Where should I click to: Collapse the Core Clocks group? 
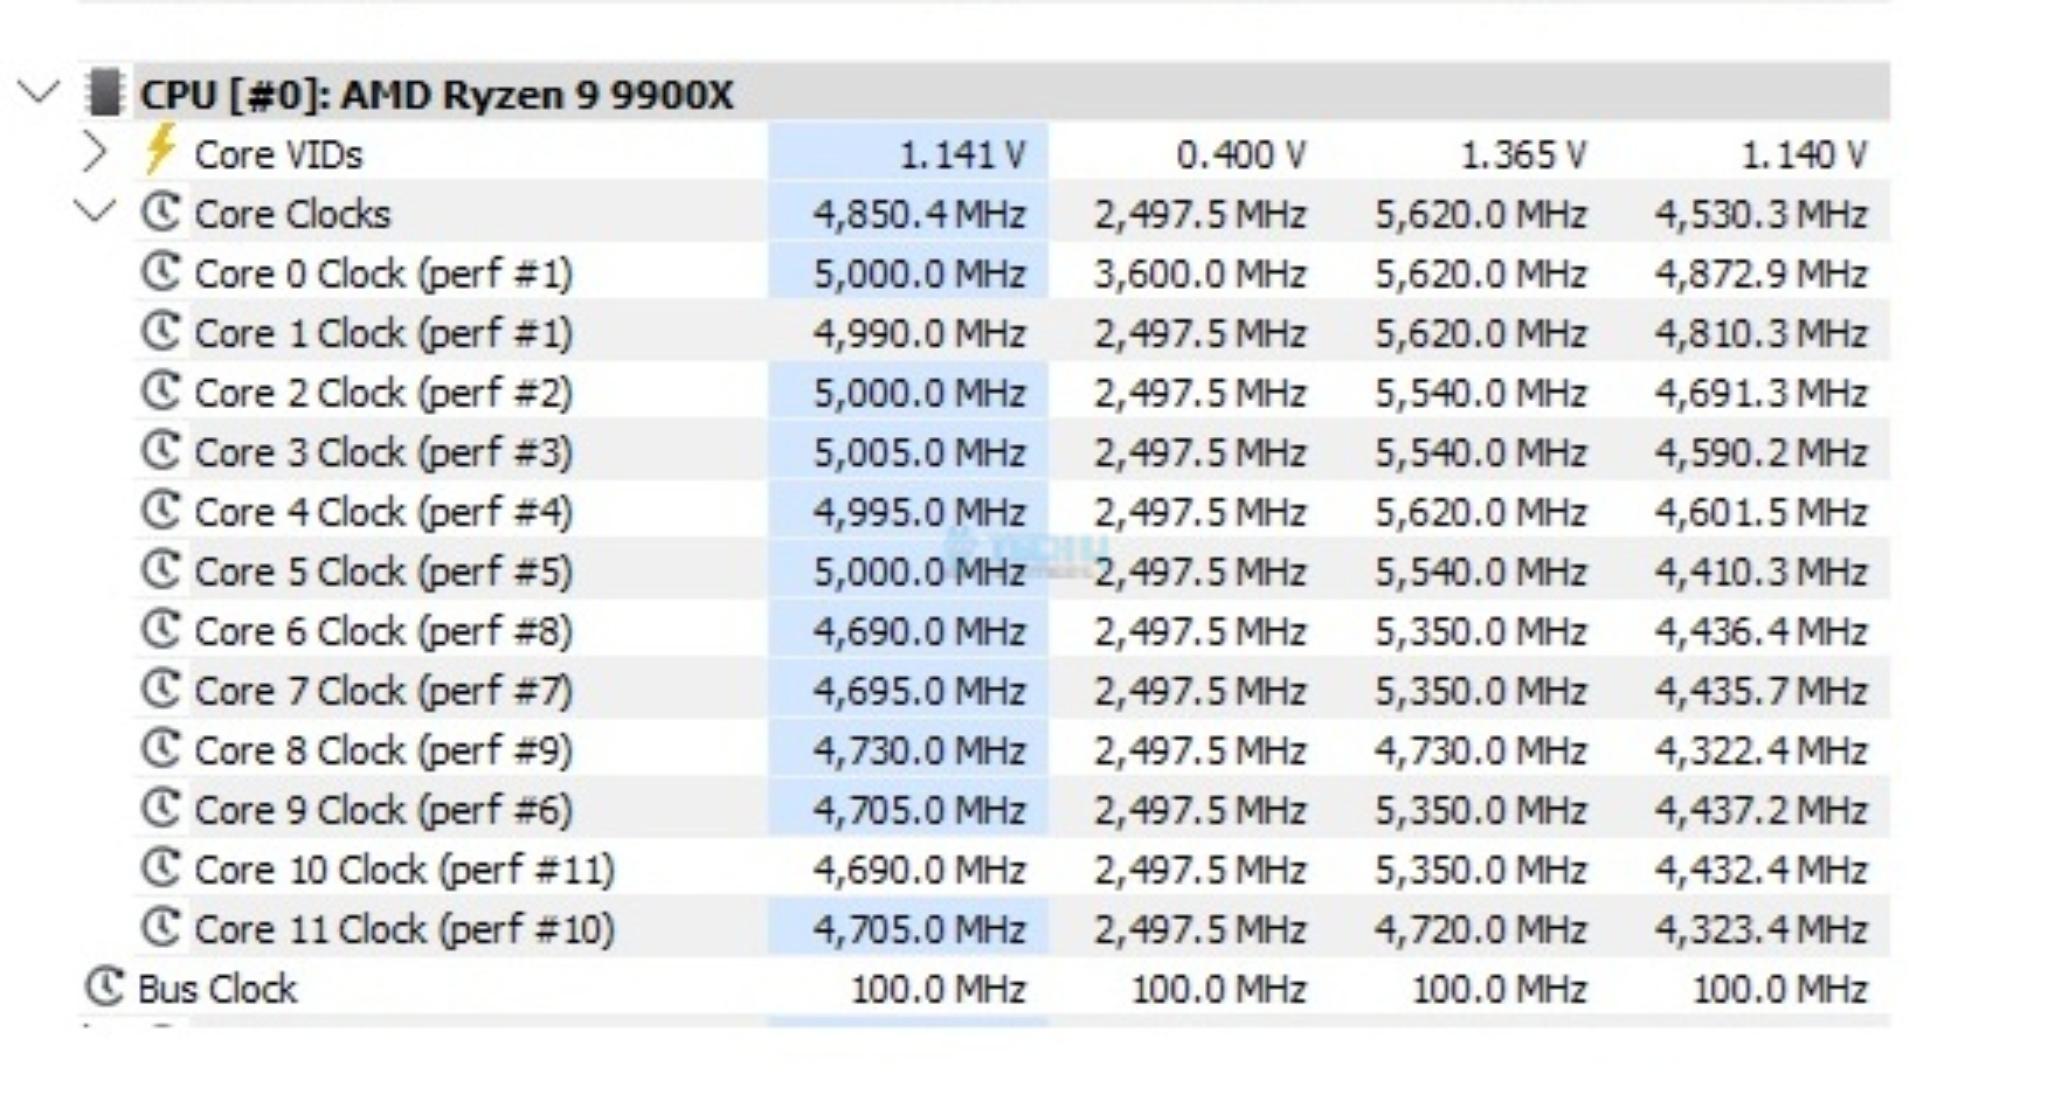[x=95, y=212]
